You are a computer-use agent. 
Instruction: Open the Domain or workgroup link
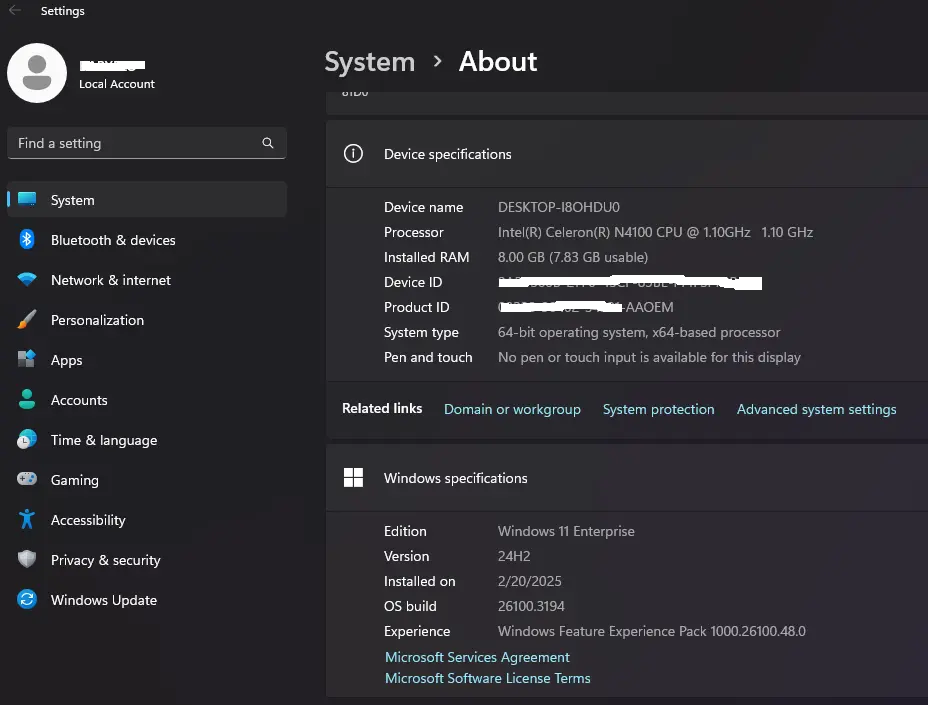512,409
